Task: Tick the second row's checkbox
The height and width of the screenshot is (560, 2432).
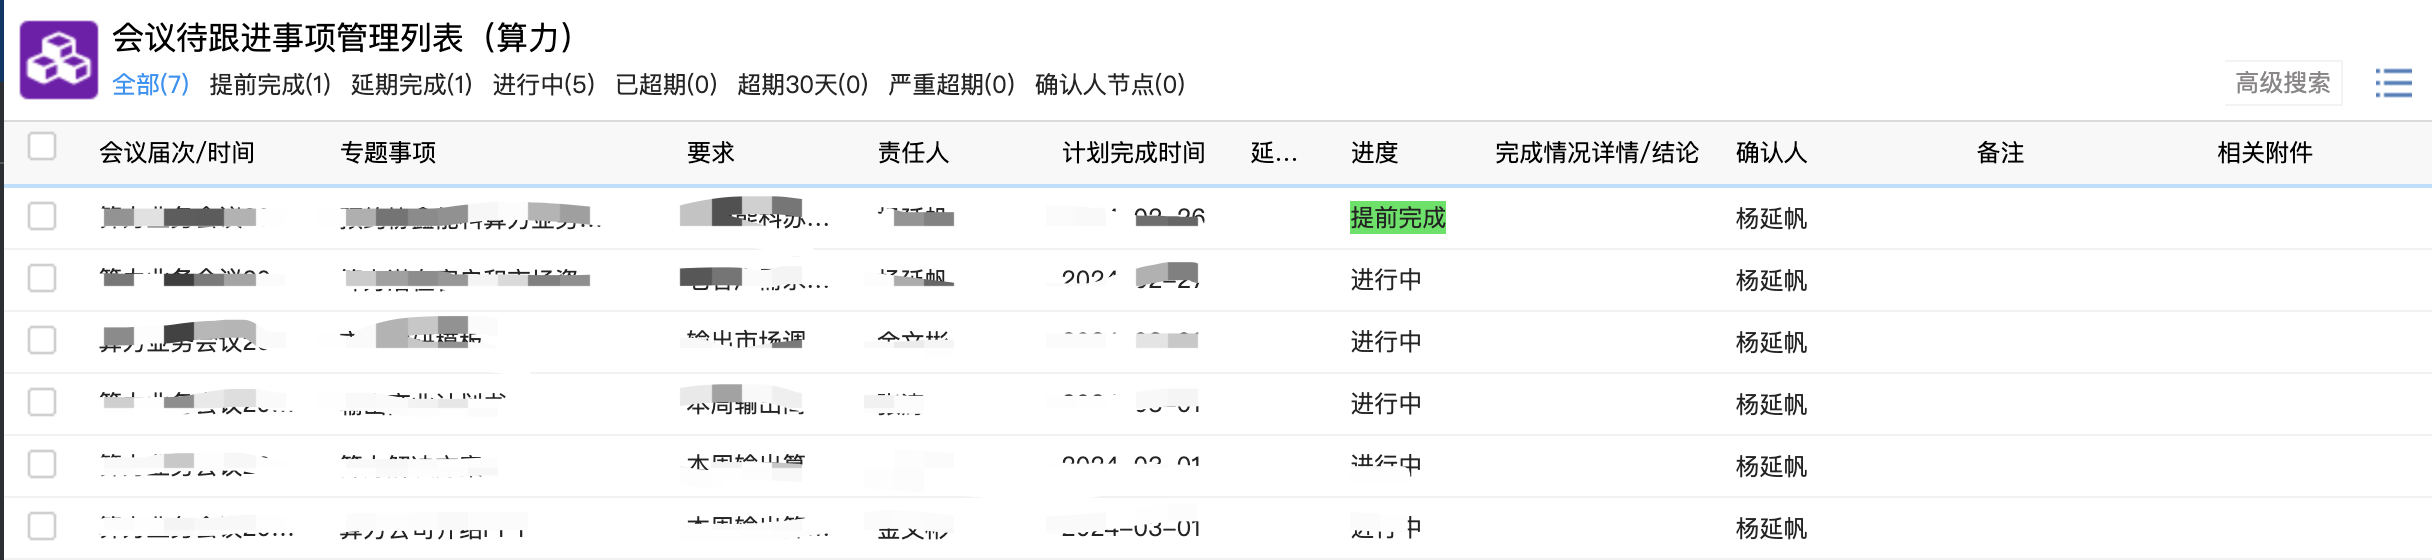Action: (x=42, y=278)
